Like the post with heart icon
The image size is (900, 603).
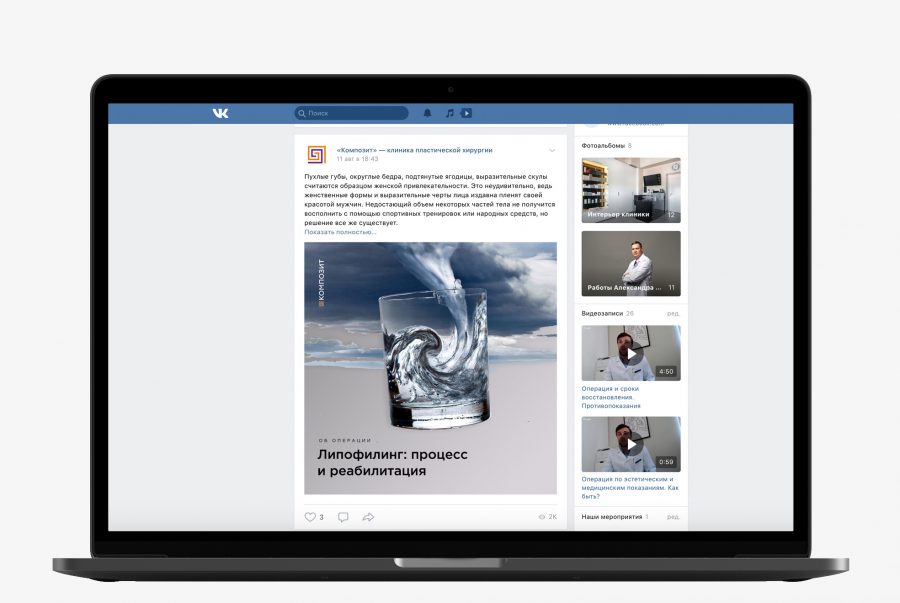coord(310,517)
